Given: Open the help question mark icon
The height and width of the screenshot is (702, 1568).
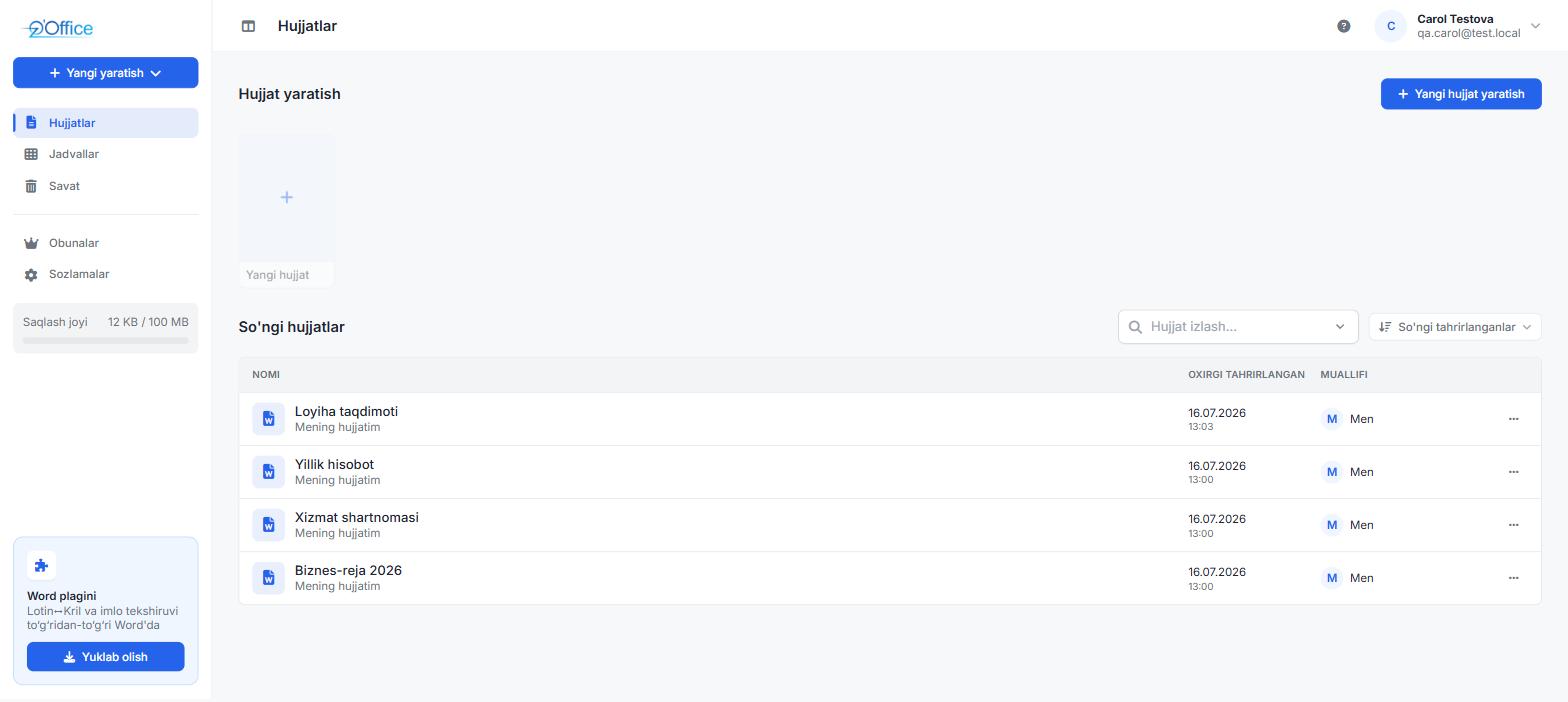Looking at the screenshot, I should point(1344,26).
